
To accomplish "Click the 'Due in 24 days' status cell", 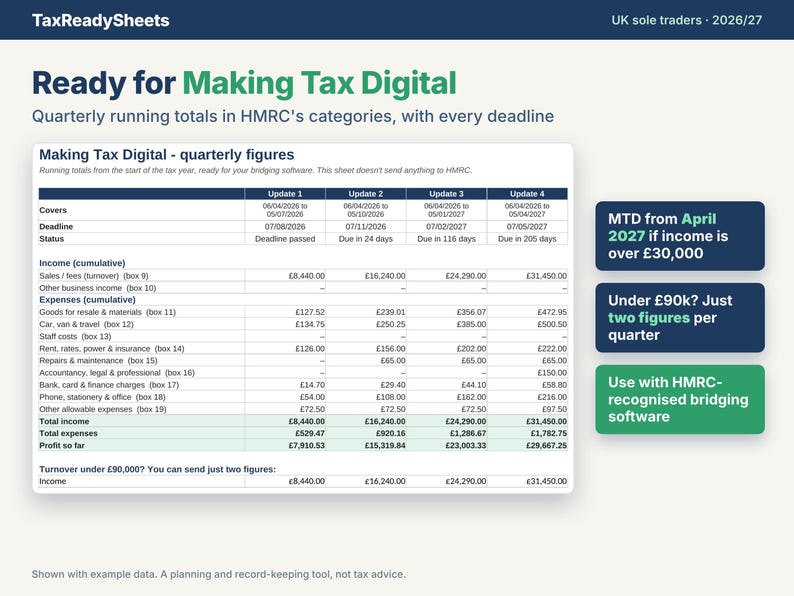I will [366, 239].
